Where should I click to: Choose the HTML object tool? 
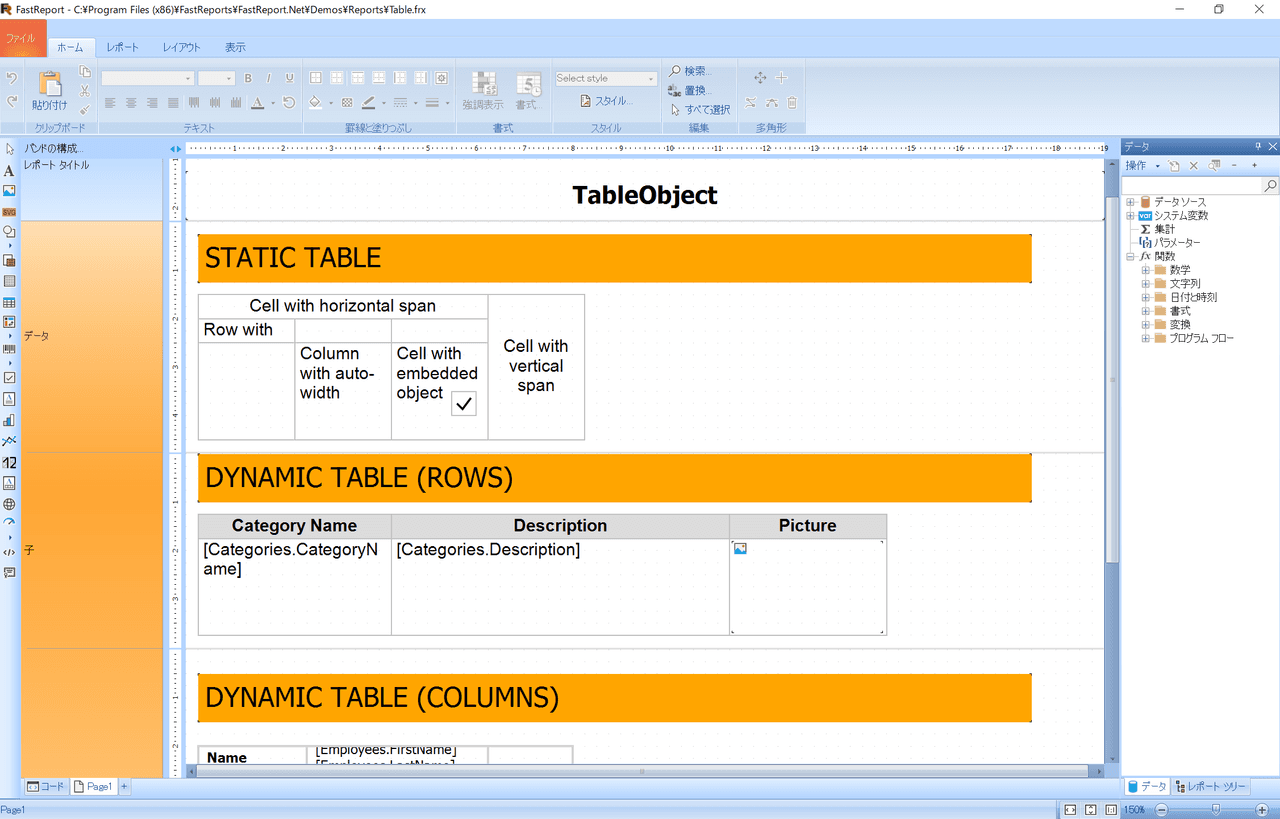pos(9,552)
